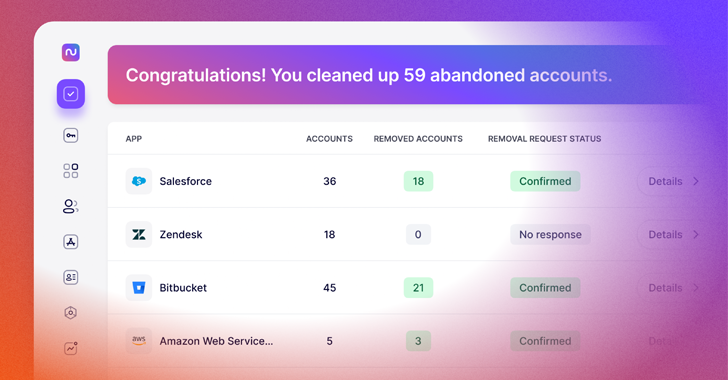Open the analytics chart icon in sidebar
Viewport: 728px width, 380px height.
(71, 348)
